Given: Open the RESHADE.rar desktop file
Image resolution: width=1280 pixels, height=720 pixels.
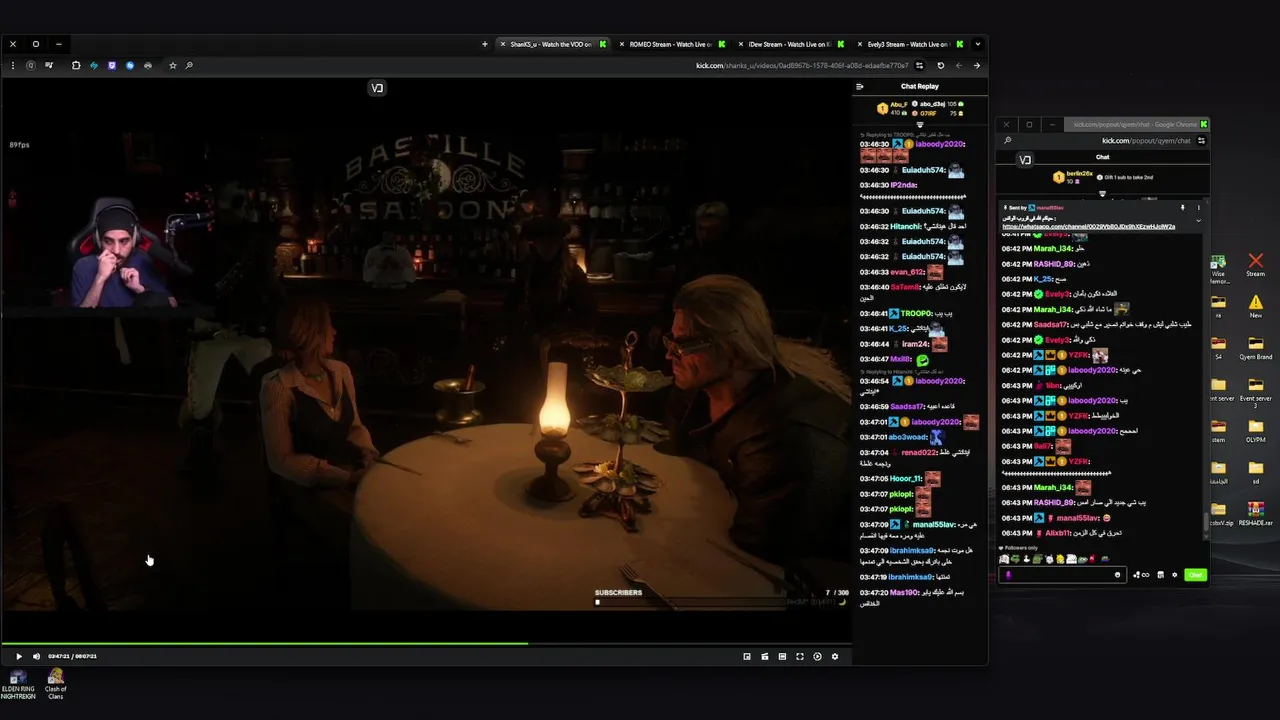Looking at the screenshot, I should tap(1255, 513).
